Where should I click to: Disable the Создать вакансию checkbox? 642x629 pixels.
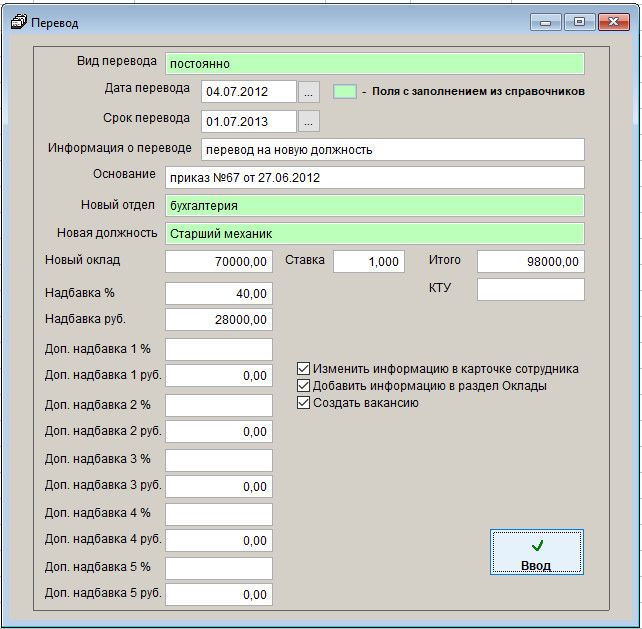(305, 403)
